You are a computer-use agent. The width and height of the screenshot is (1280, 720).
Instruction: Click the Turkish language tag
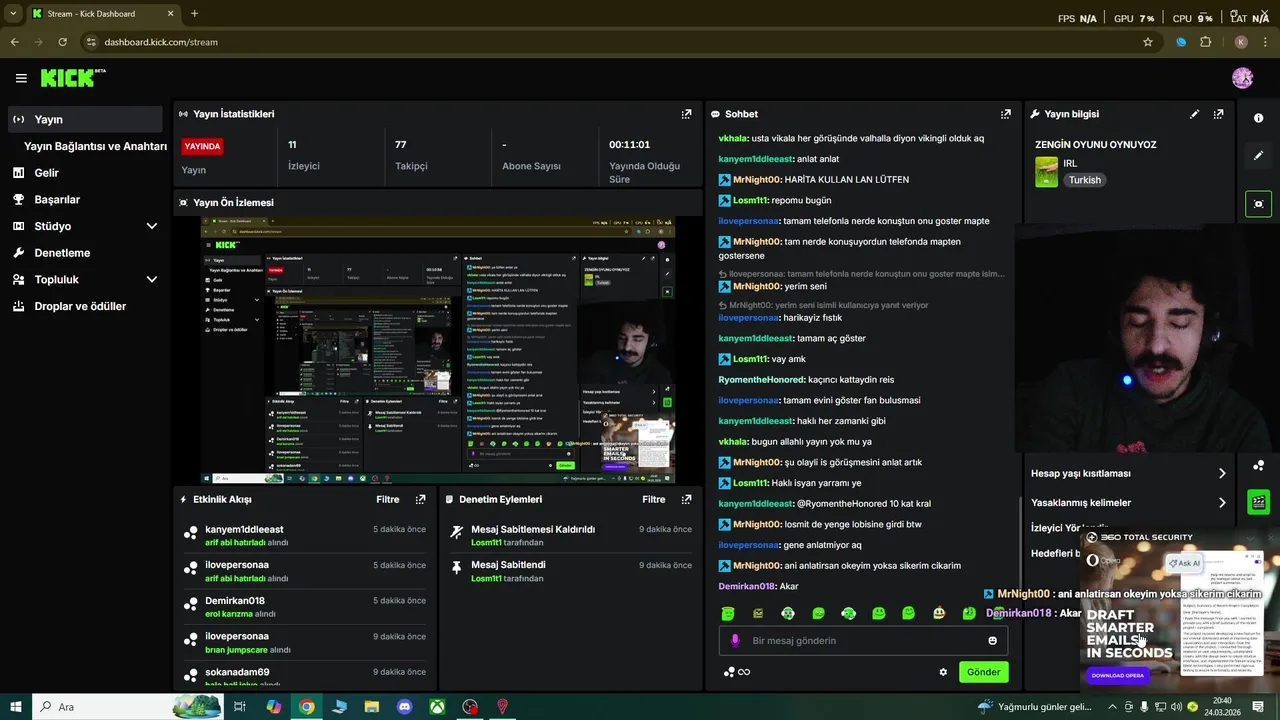tap(1084, 180)
